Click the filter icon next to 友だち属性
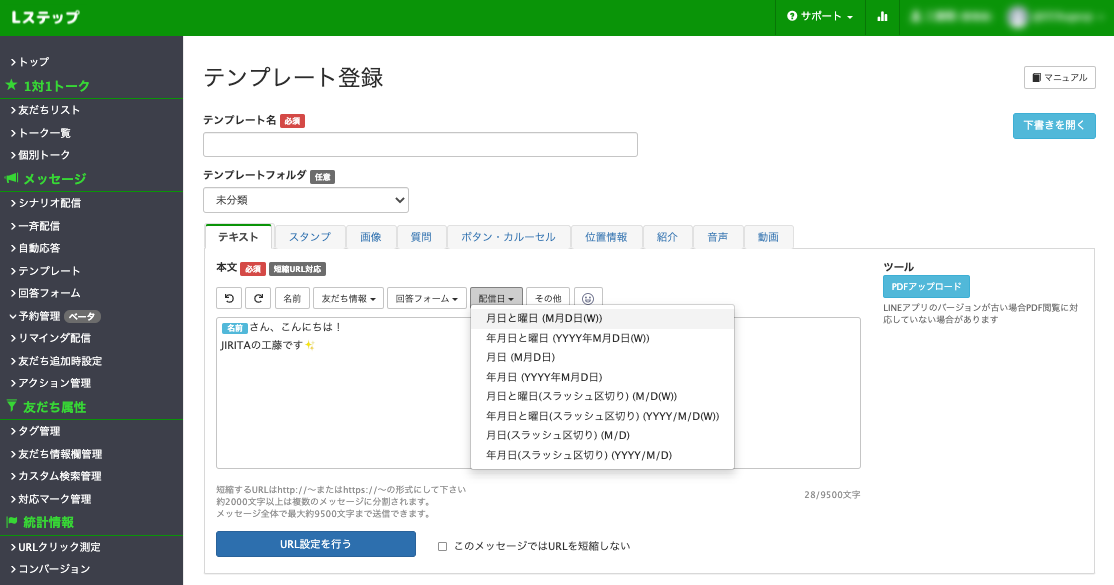 [x=12, y=406]
